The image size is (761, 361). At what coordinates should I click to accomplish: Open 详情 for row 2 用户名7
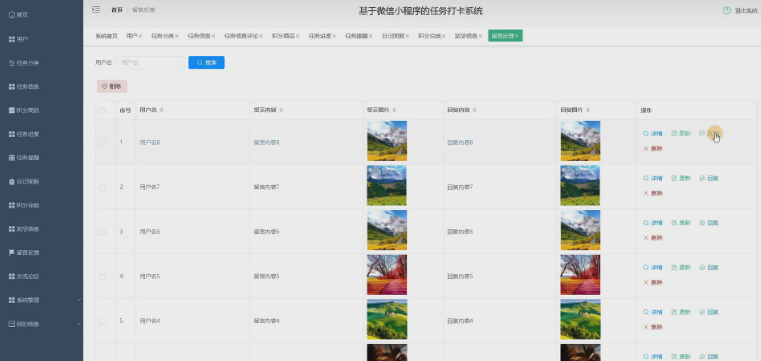pyautogui.click(x=653, y=178)
